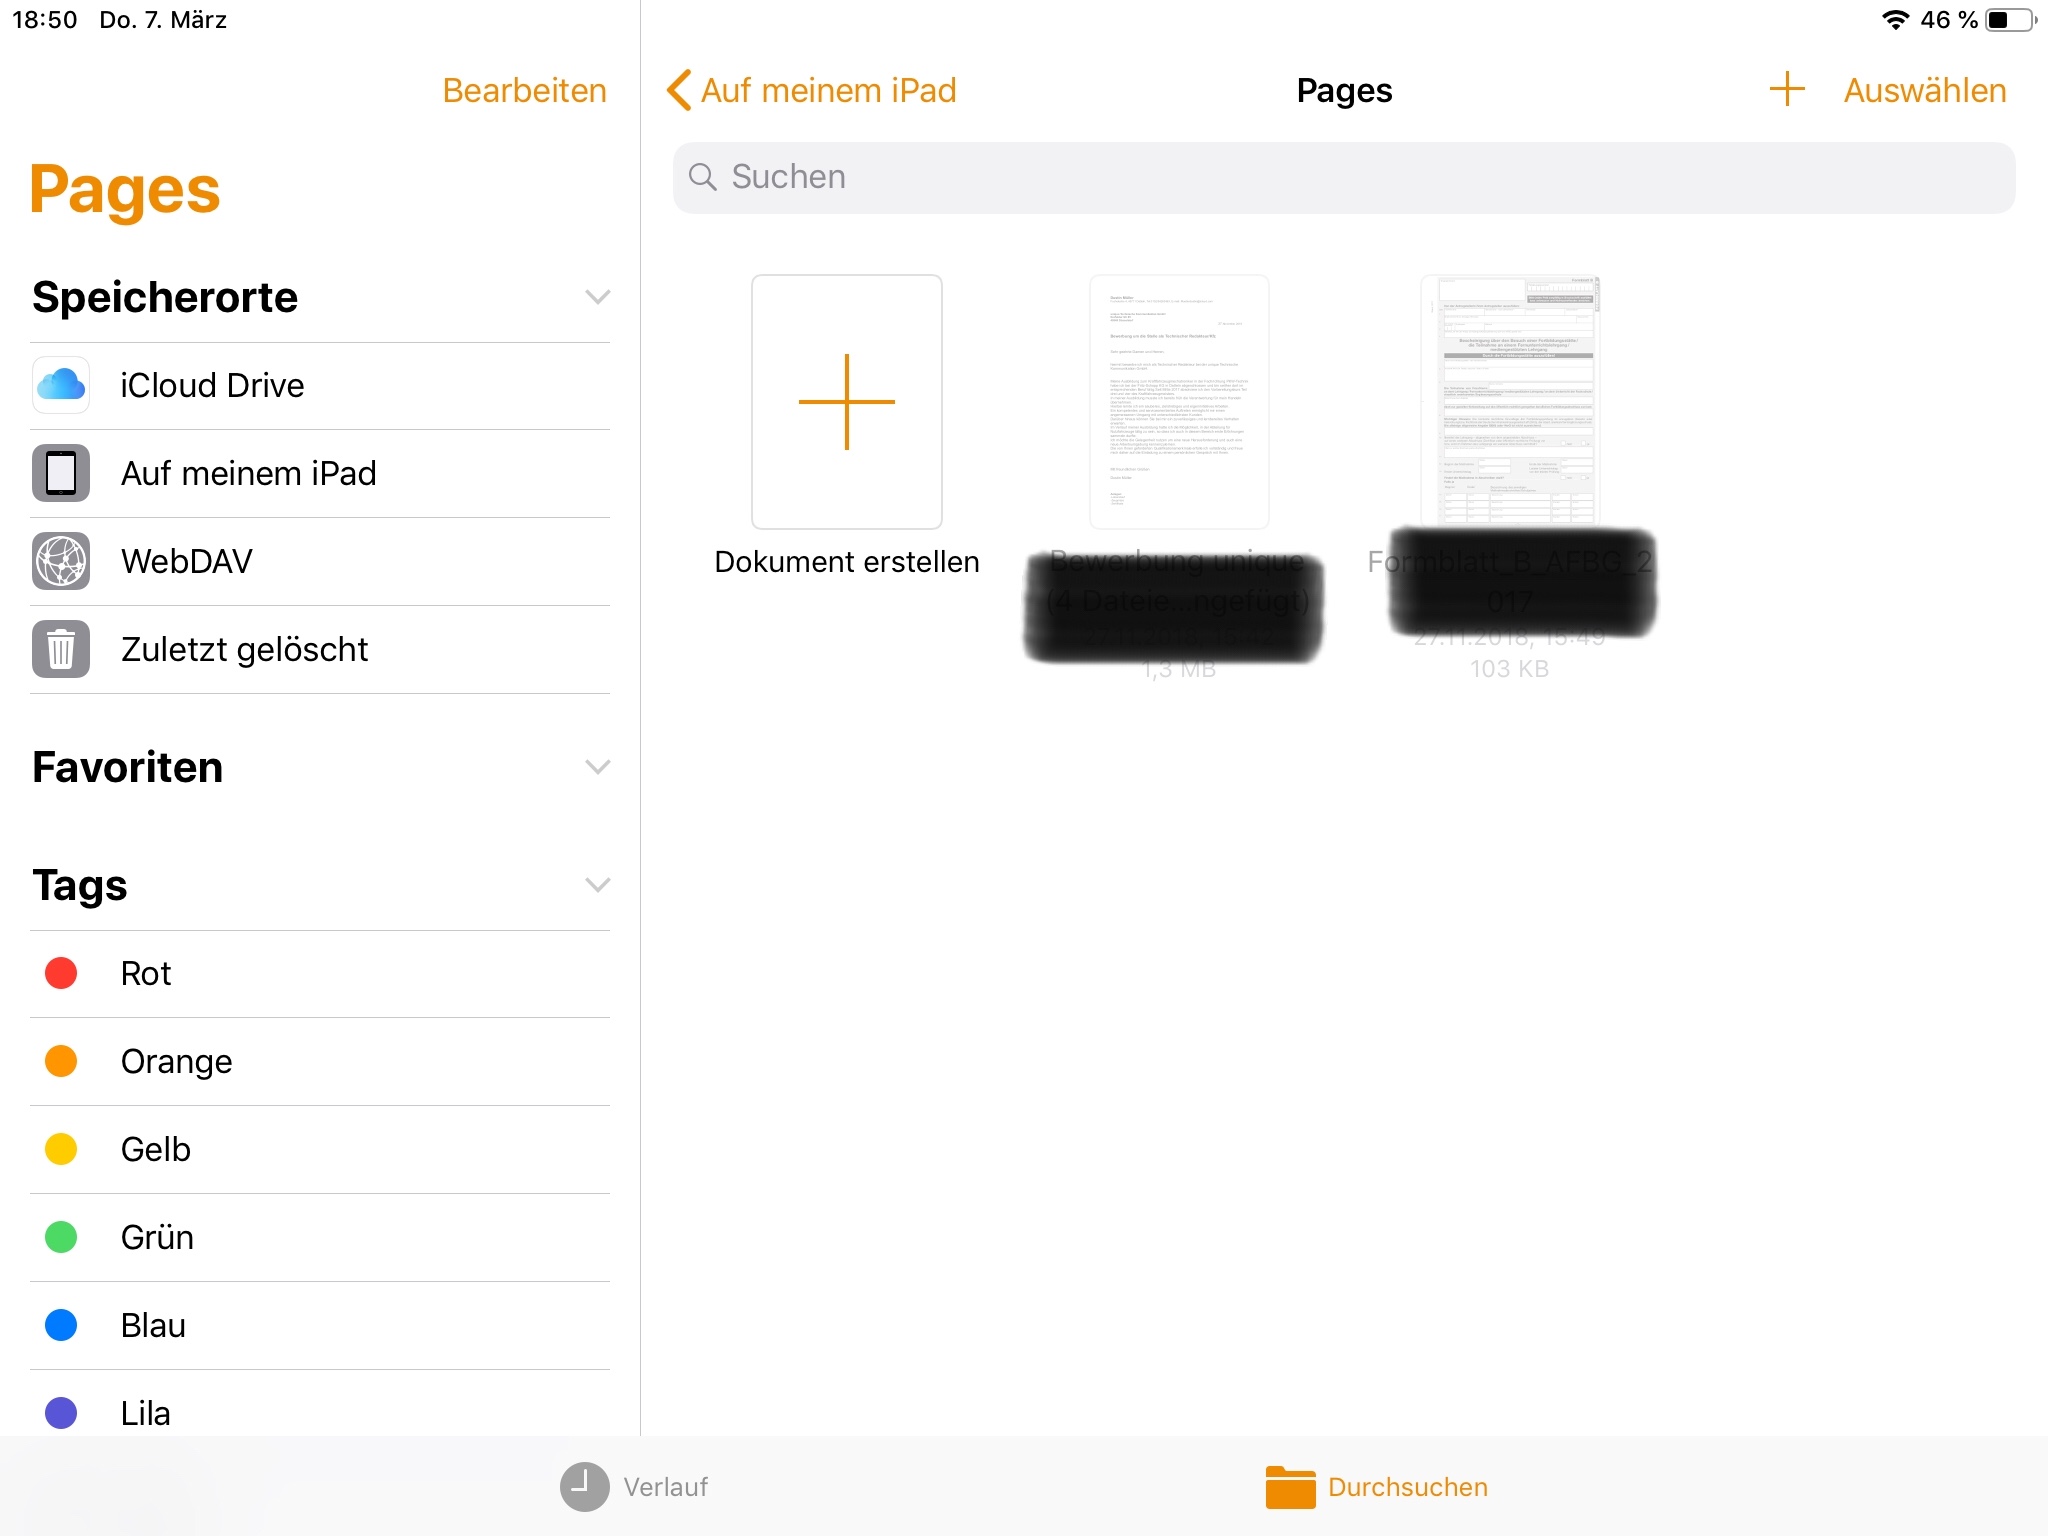Switch to the Verlauf tab
2048x1536 pixels.
[x=665, y=1487]
